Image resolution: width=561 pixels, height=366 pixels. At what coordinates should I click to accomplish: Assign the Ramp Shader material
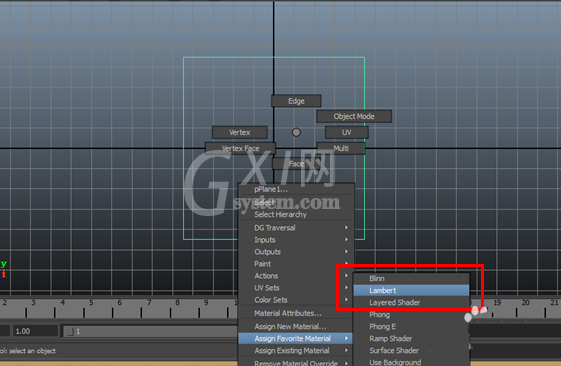pyautogui.click(x=411, y=338)
